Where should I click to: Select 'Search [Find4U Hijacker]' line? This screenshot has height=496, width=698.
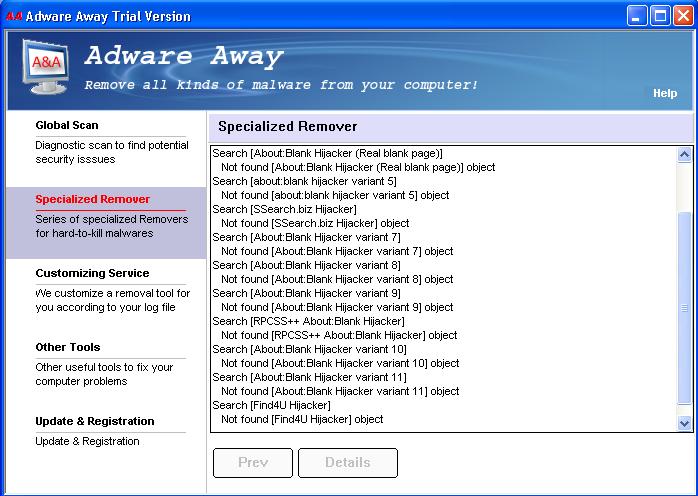click(x=272, y=405)
